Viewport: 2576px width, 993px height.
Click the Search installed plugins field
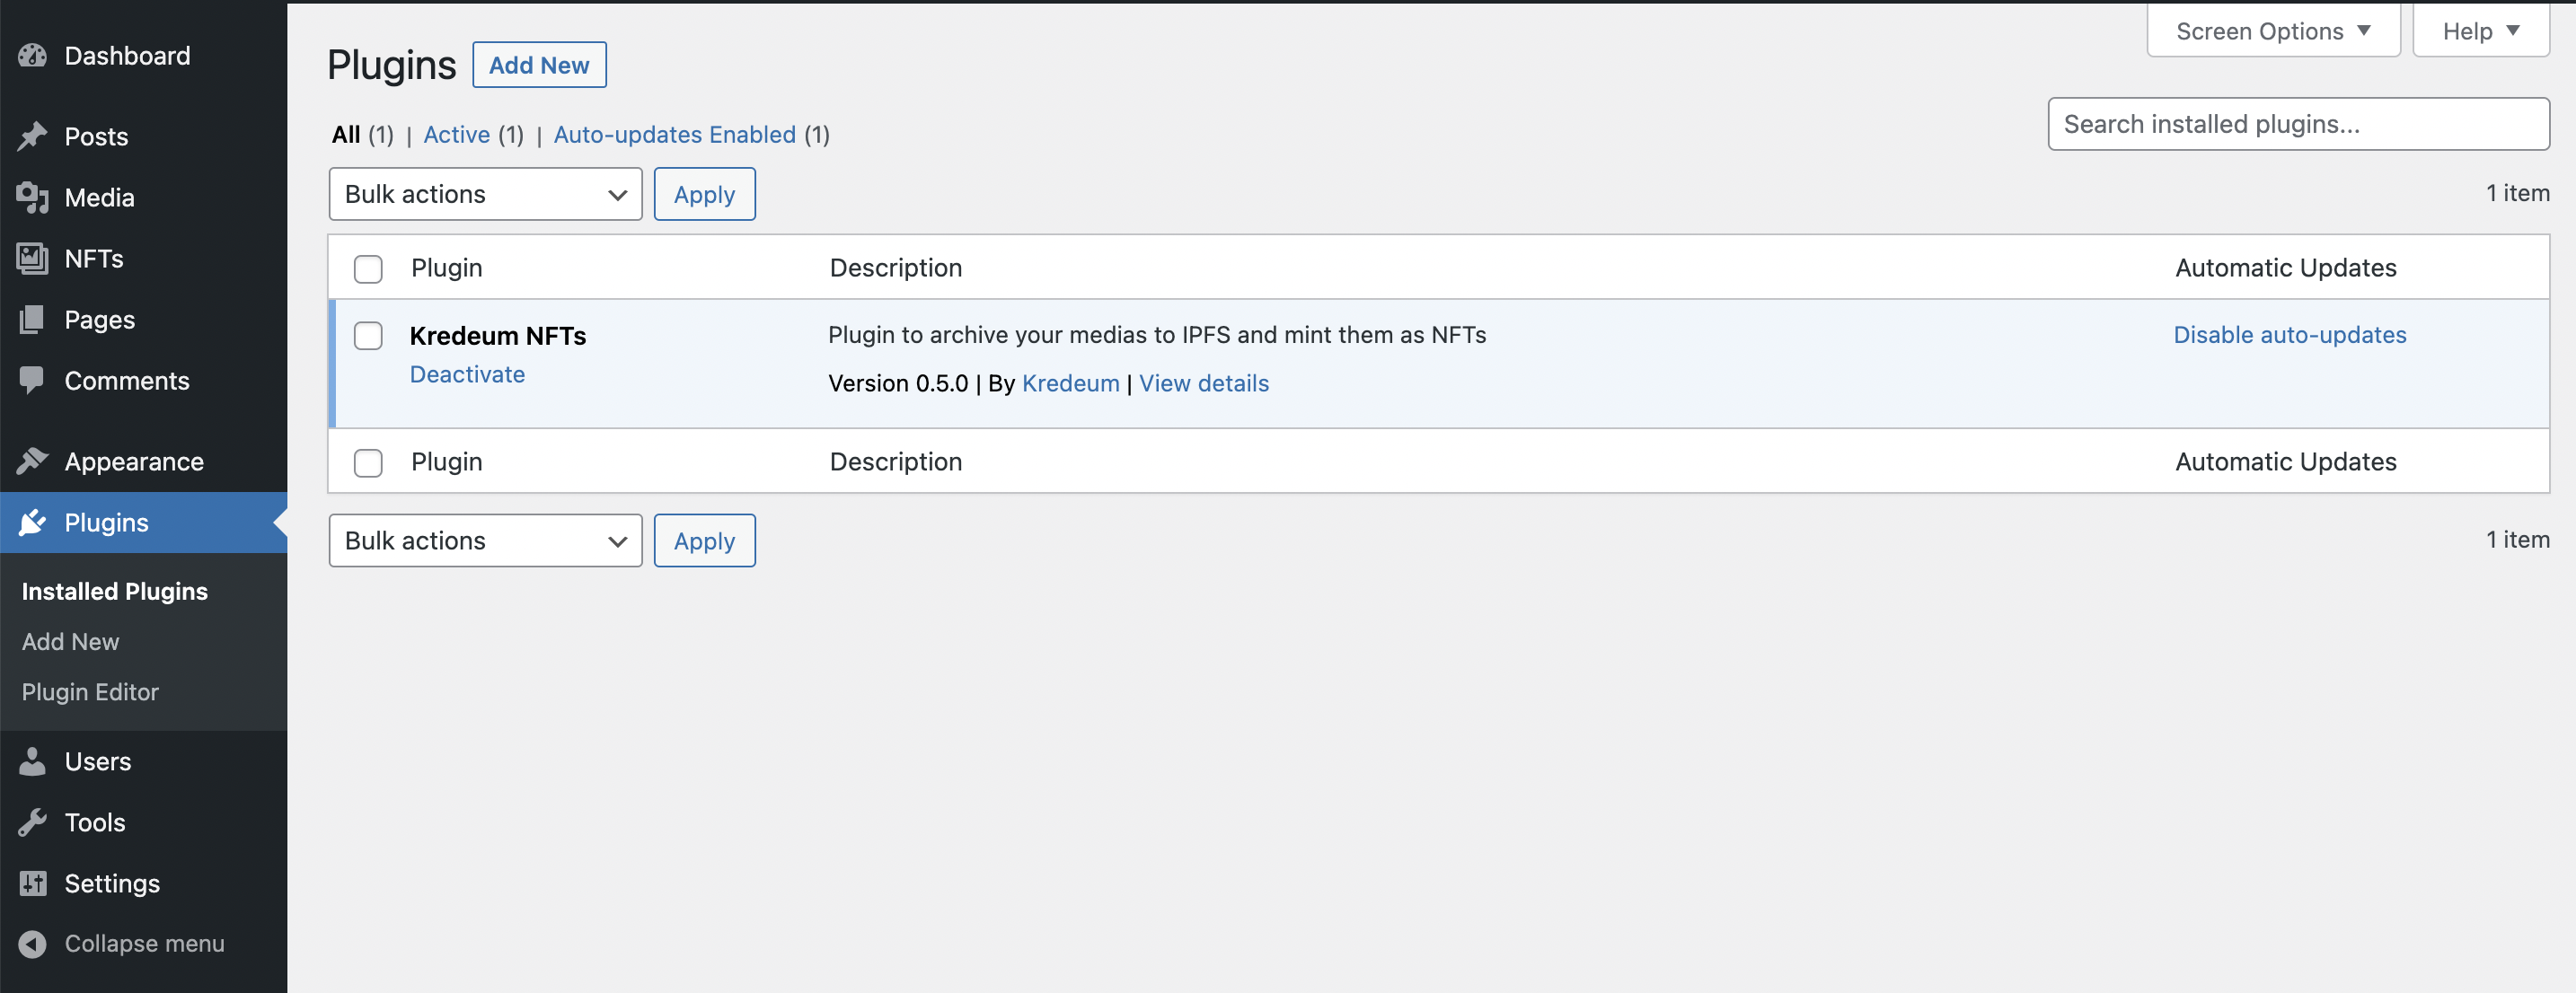click(x=2297, y=124)
